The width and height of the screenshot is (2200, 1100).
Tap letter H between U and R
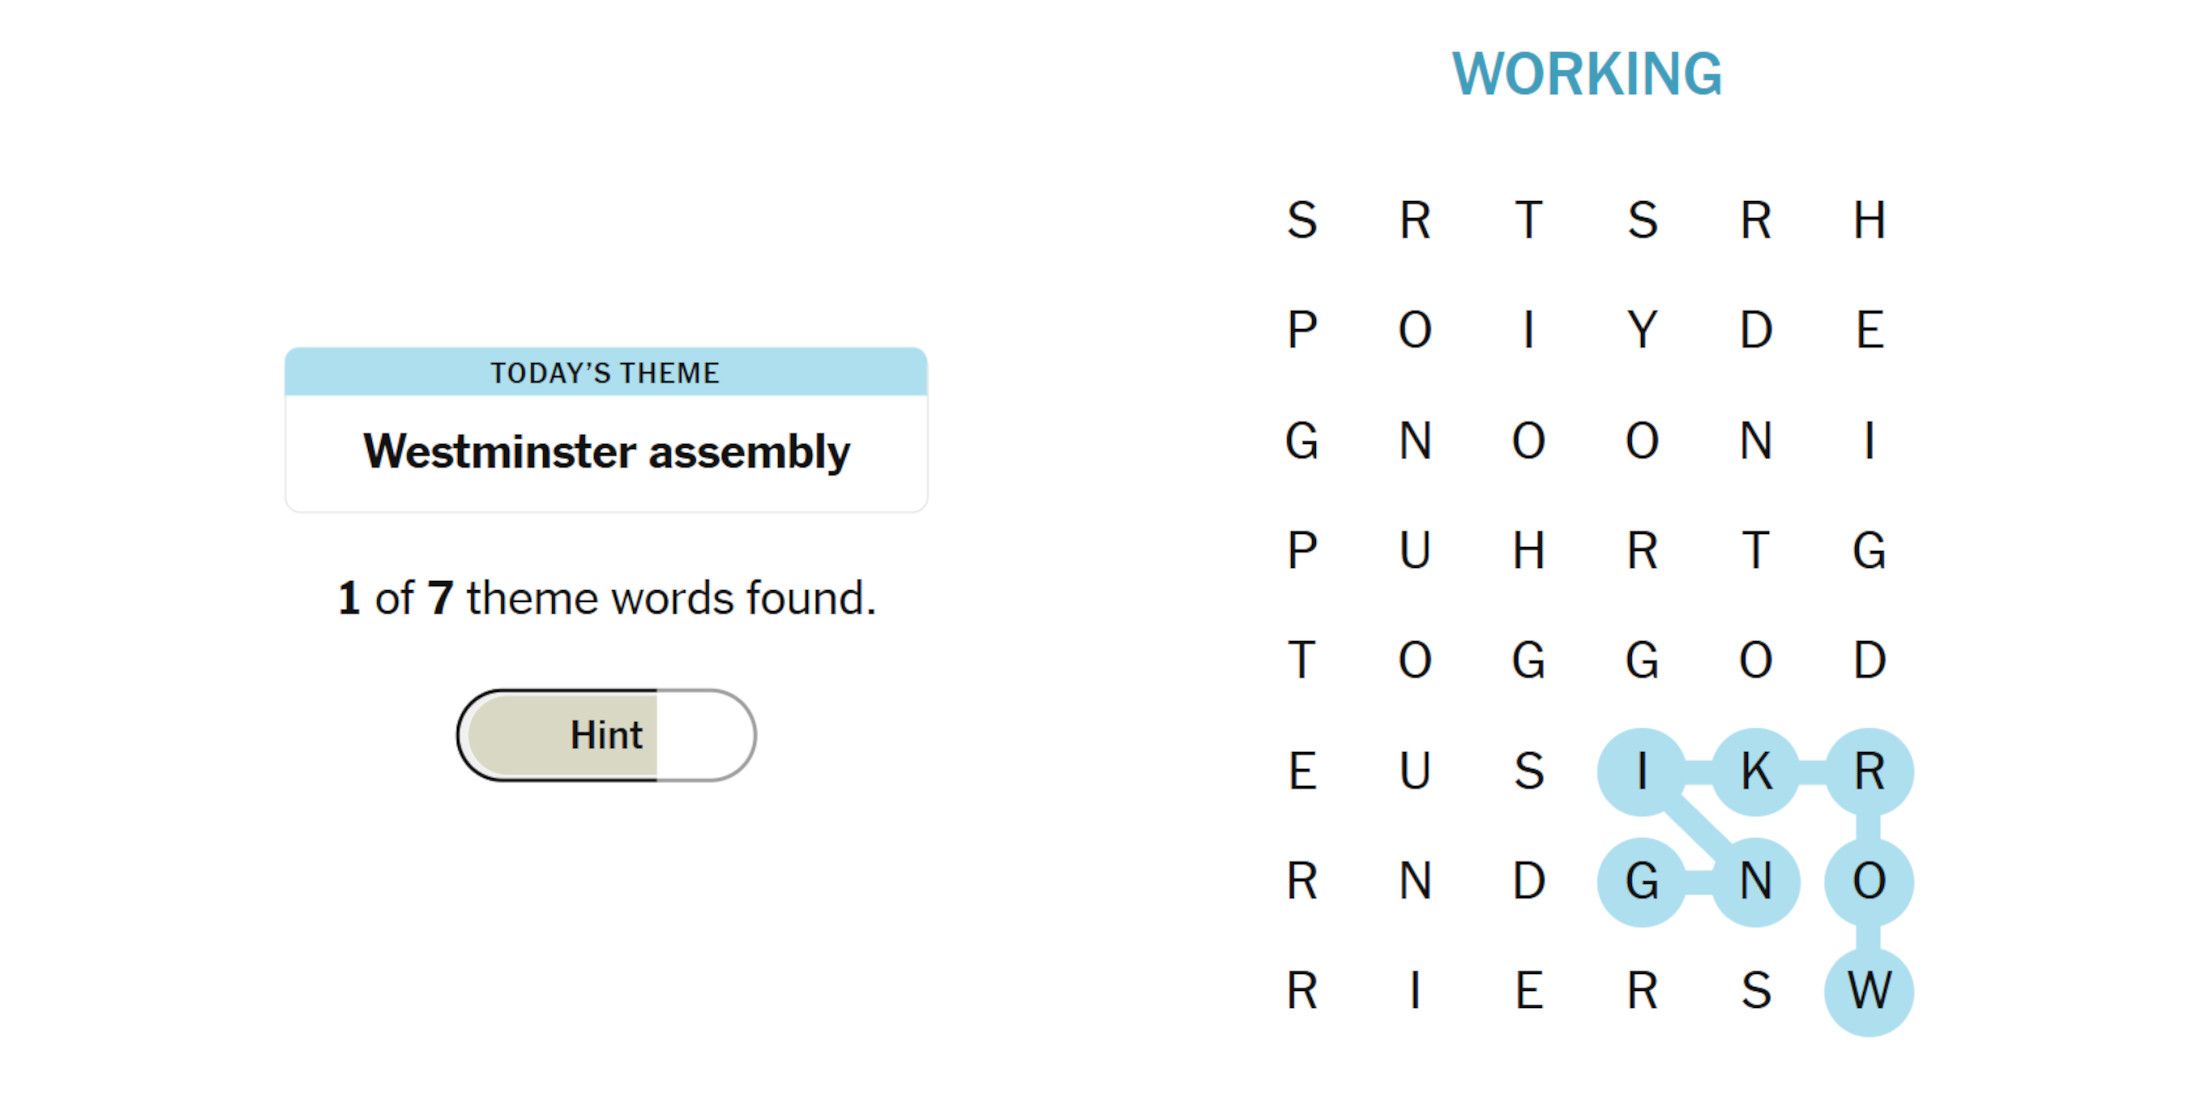(x=1529, y=550)
